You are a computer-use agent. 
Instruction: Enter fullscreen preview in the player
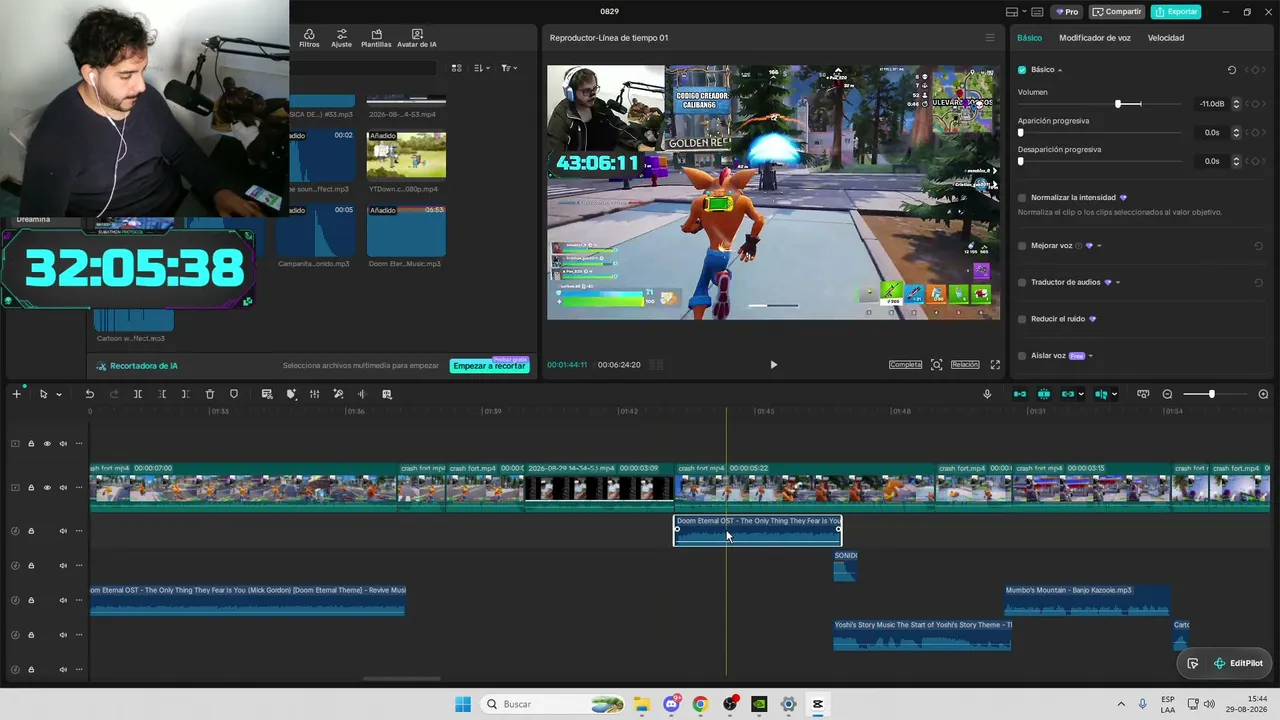click(995, 365)
